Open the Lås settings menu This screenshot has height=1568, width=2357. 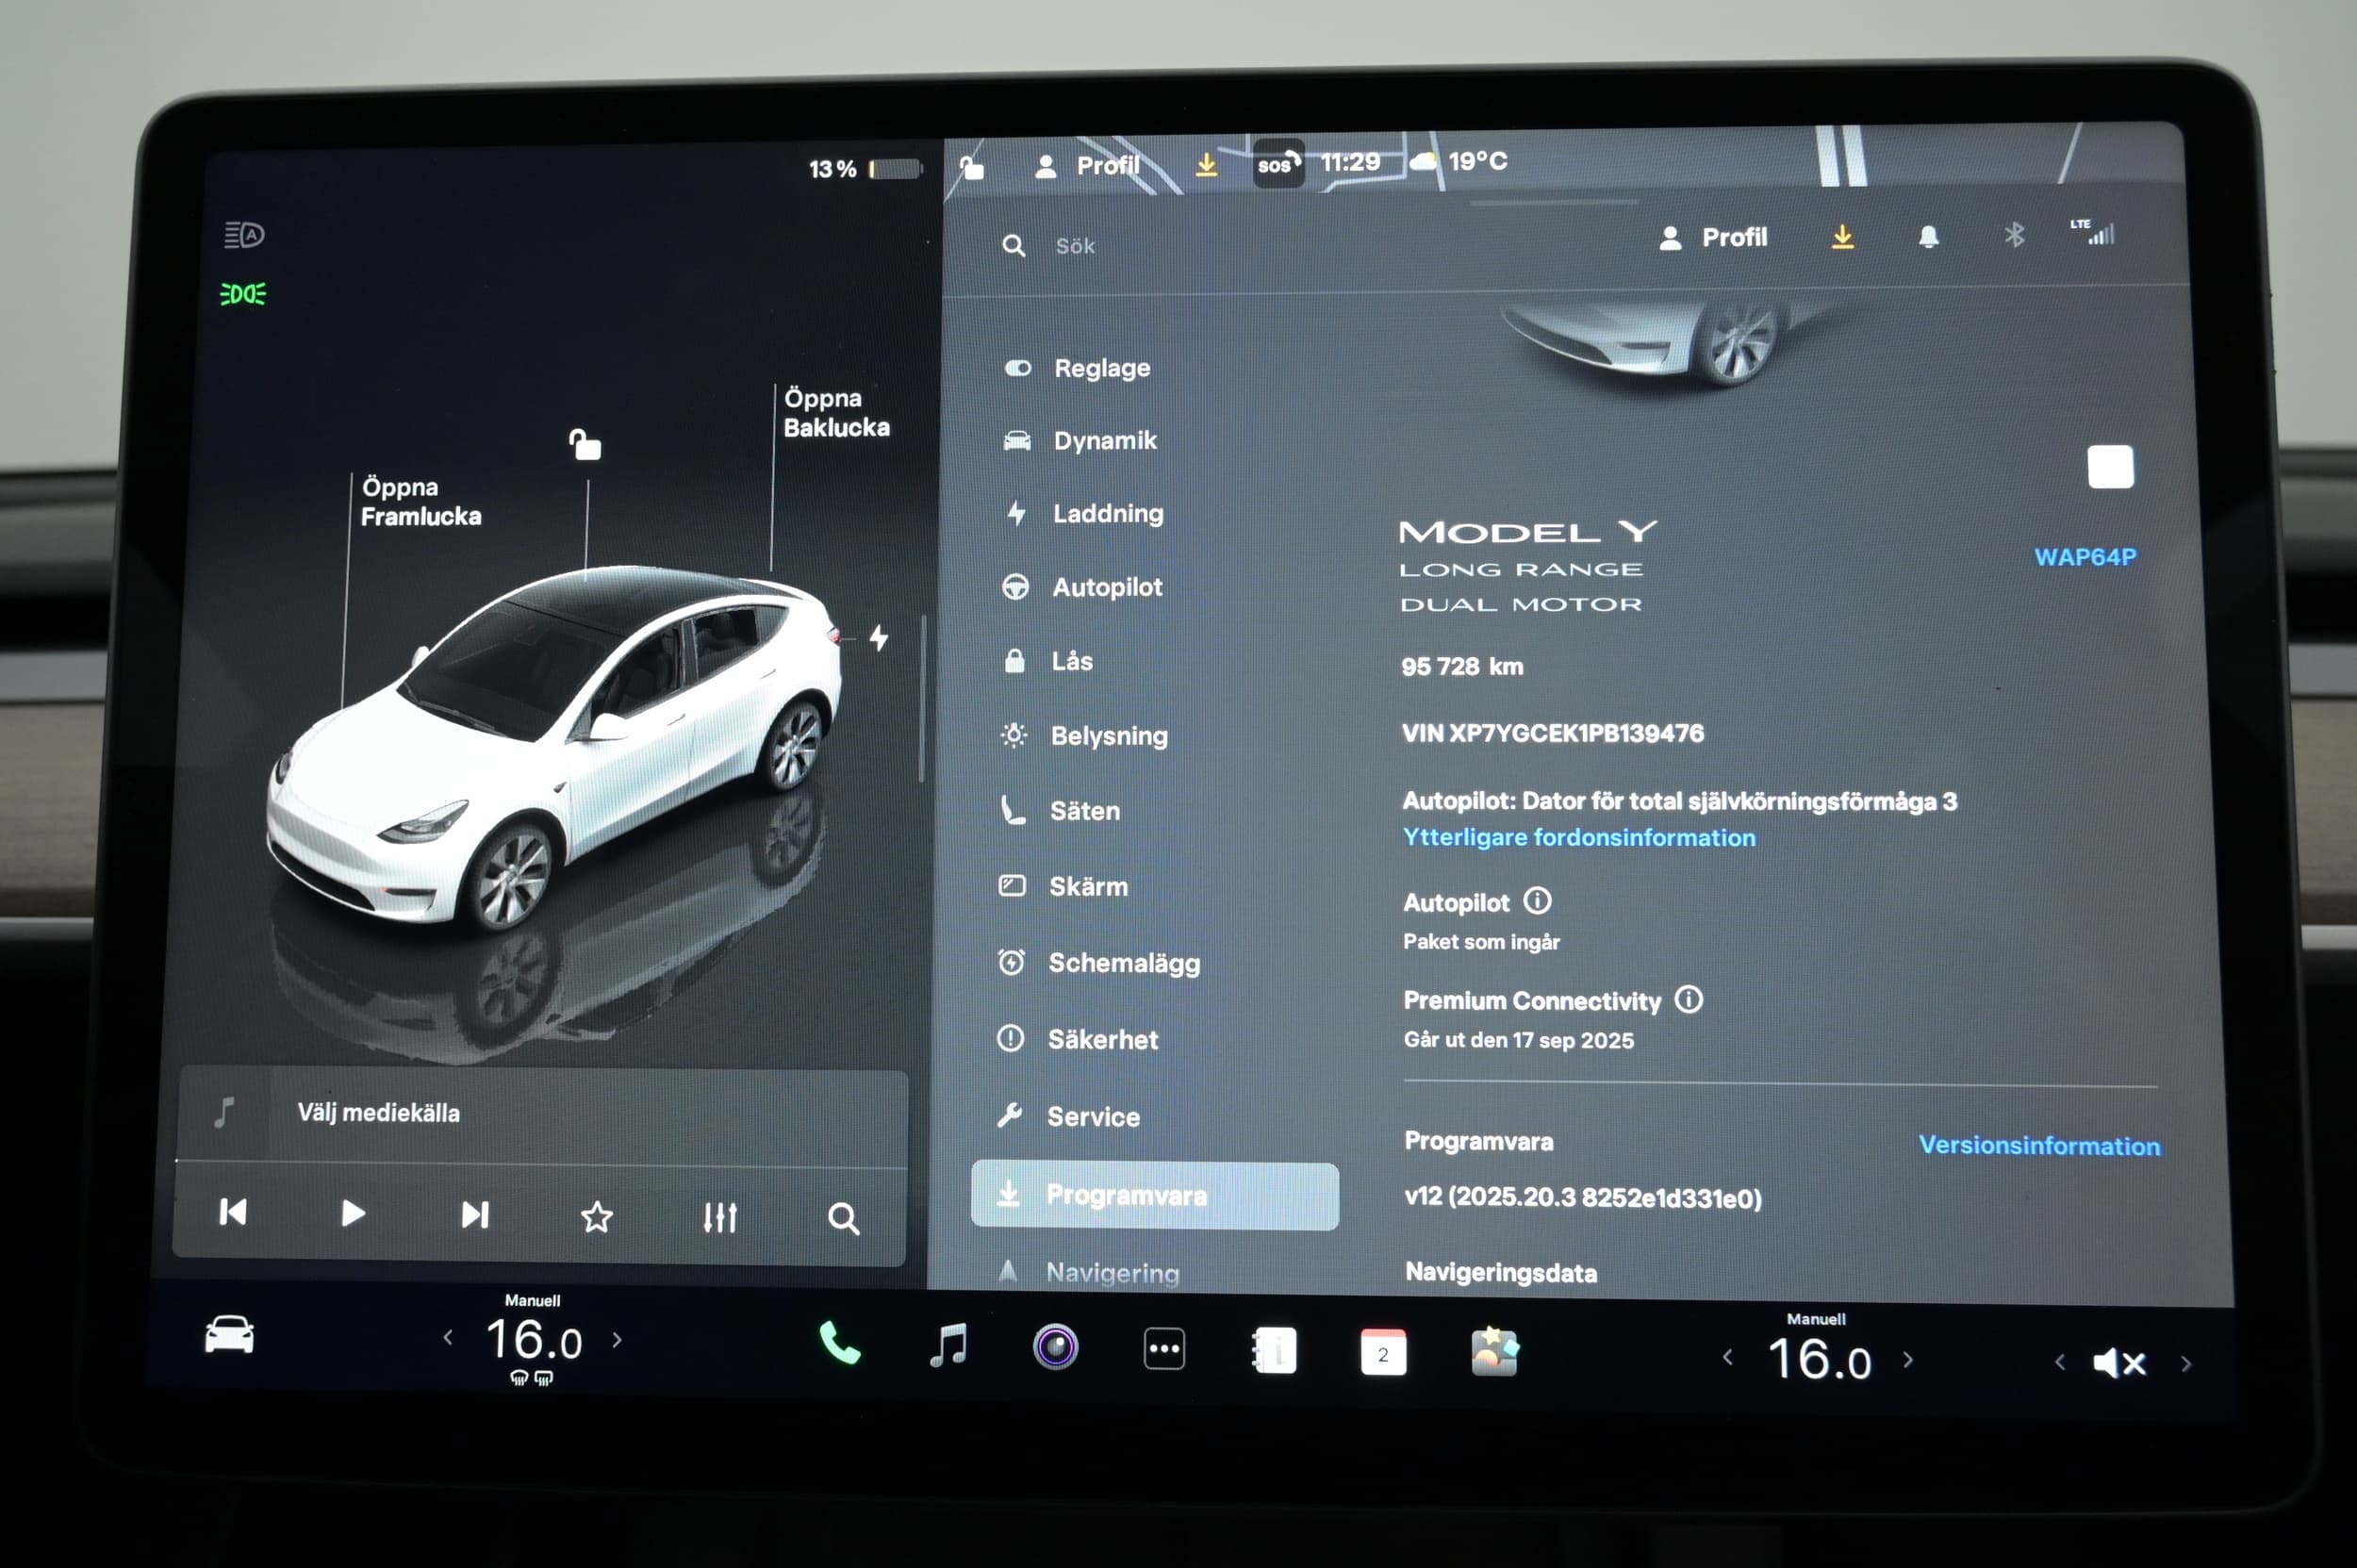tap(1049, 661)
